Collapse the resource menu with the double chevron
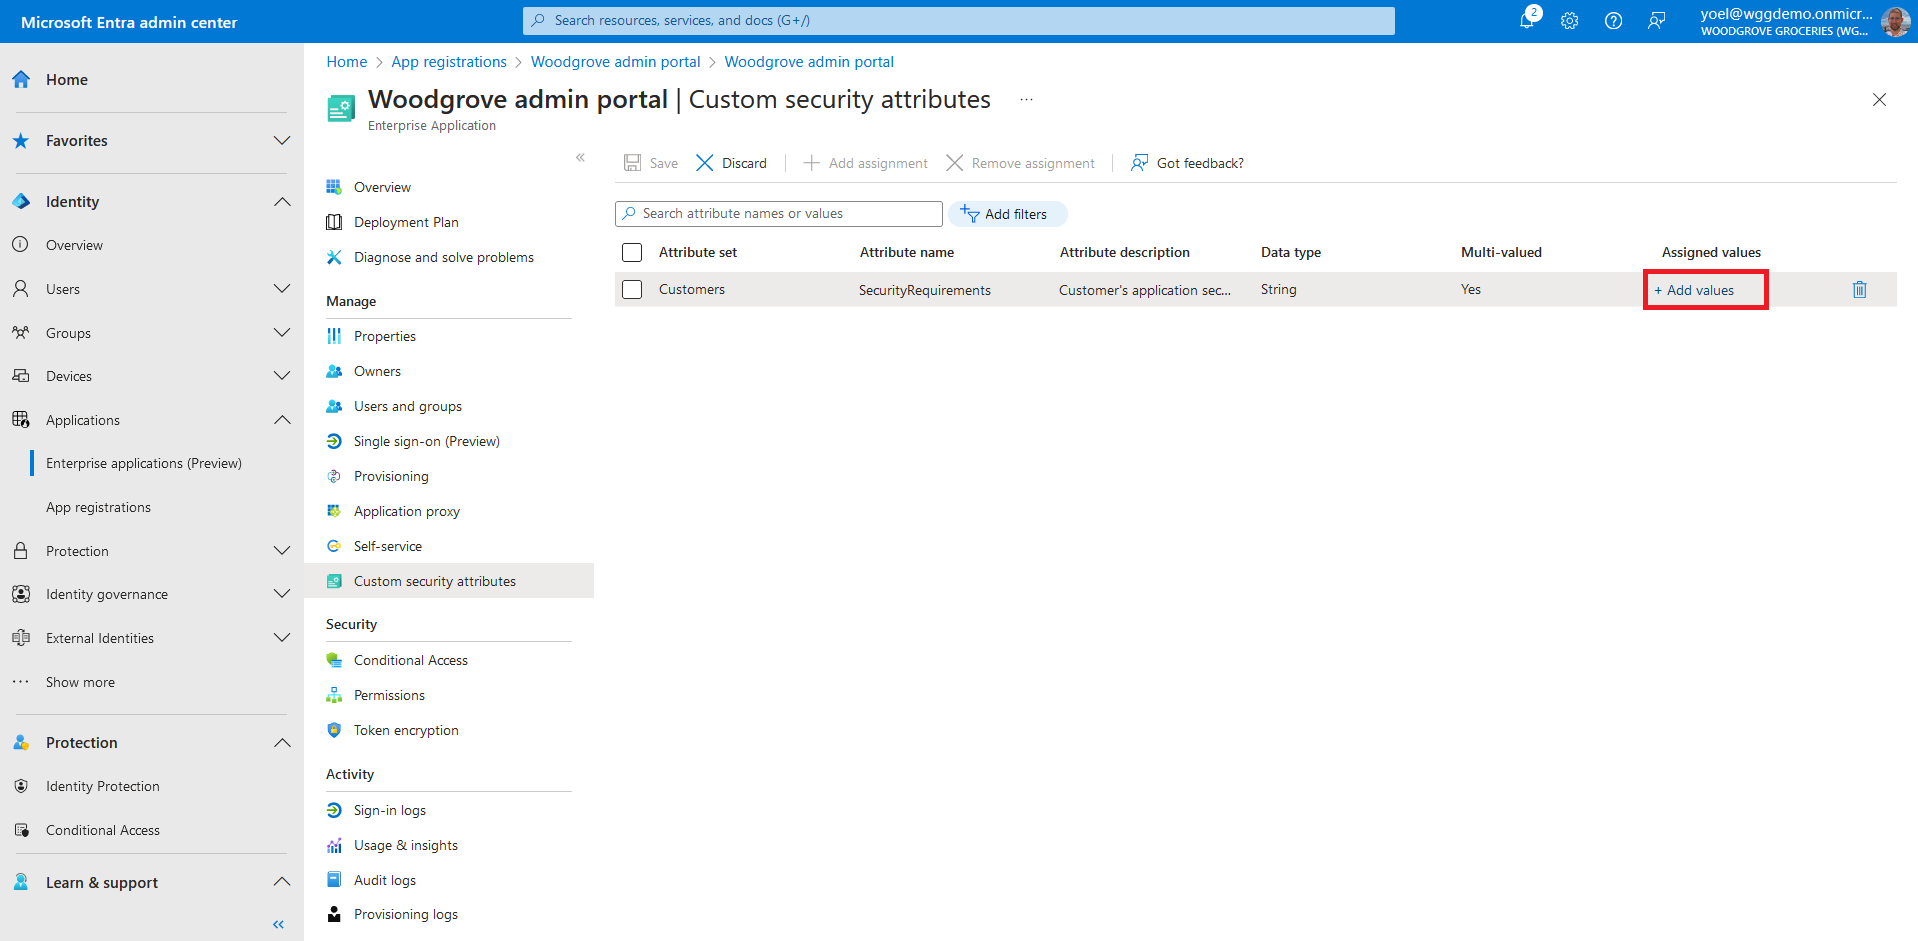Screen dimensions: 1918x941 [x=580, y=158]
